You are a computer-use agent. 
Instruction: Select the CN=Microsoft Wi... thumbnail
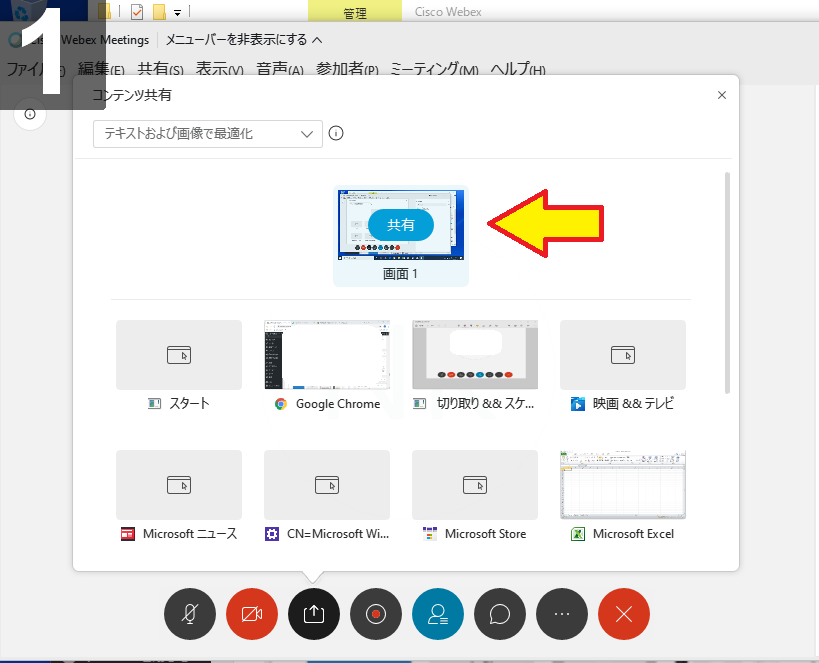[327, 485]
